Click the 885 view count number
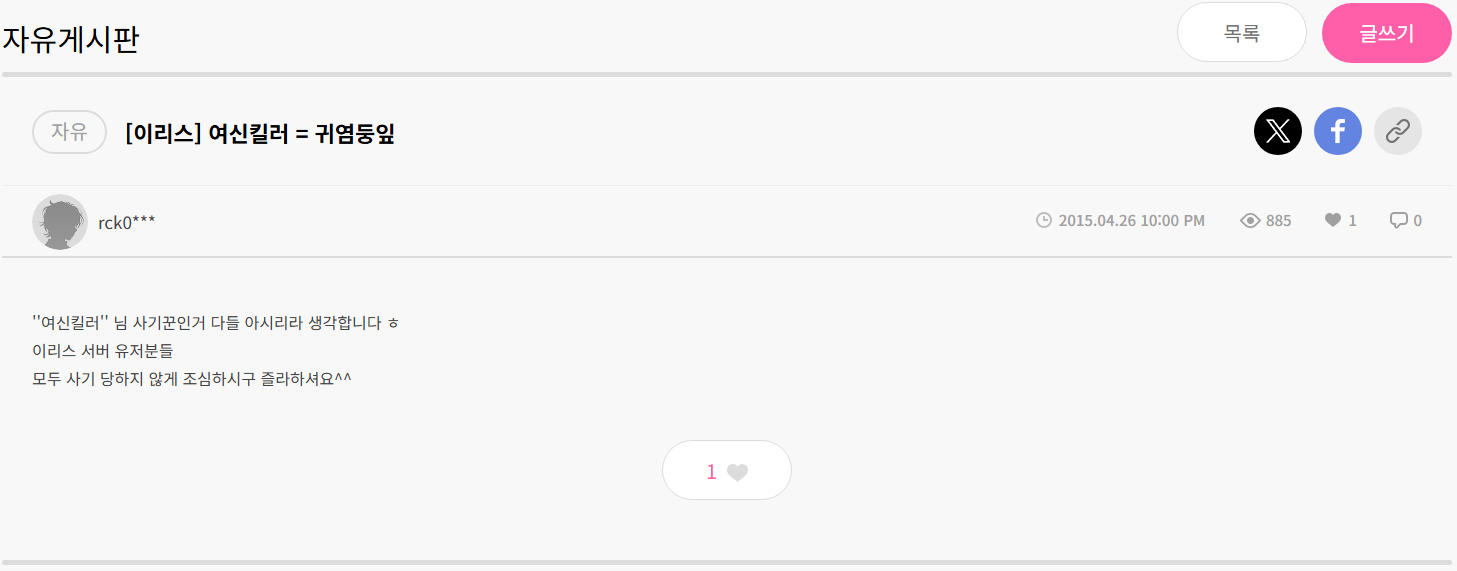Viewport: 1457px width, 571px height. click(x=1278, y=220)
